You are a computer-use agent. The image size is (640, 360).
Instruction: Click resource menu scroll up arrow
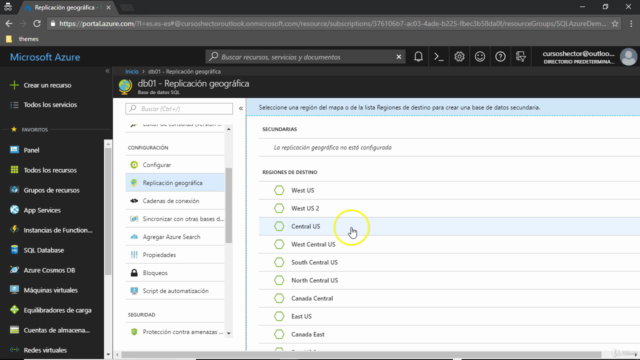click(229, 129)
